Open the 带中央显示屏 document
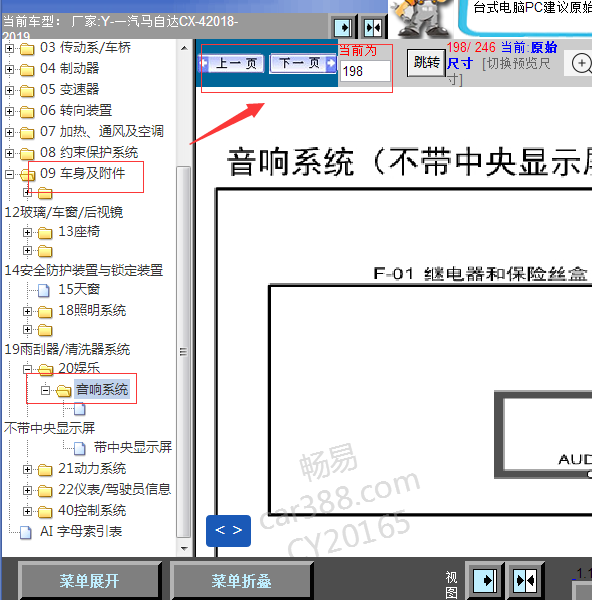592x600 pixels. 133,447
